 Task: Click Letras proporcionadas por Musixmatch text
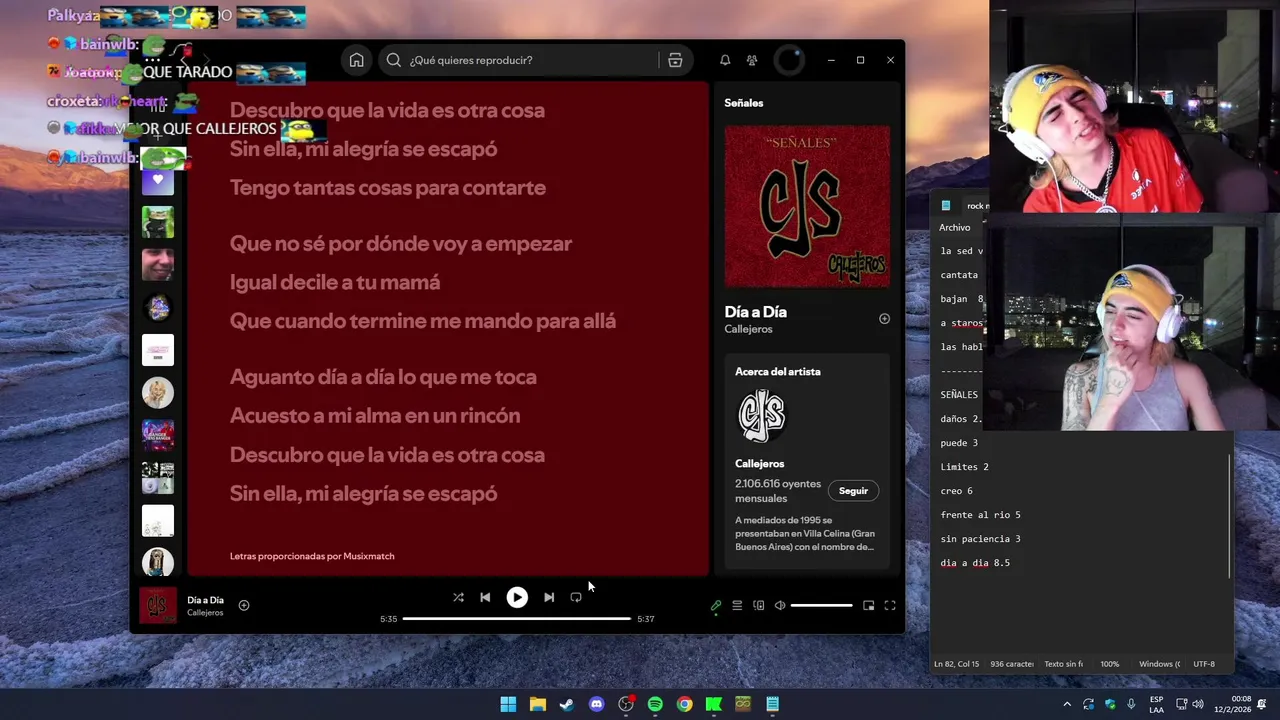click(x=312, y=556)
